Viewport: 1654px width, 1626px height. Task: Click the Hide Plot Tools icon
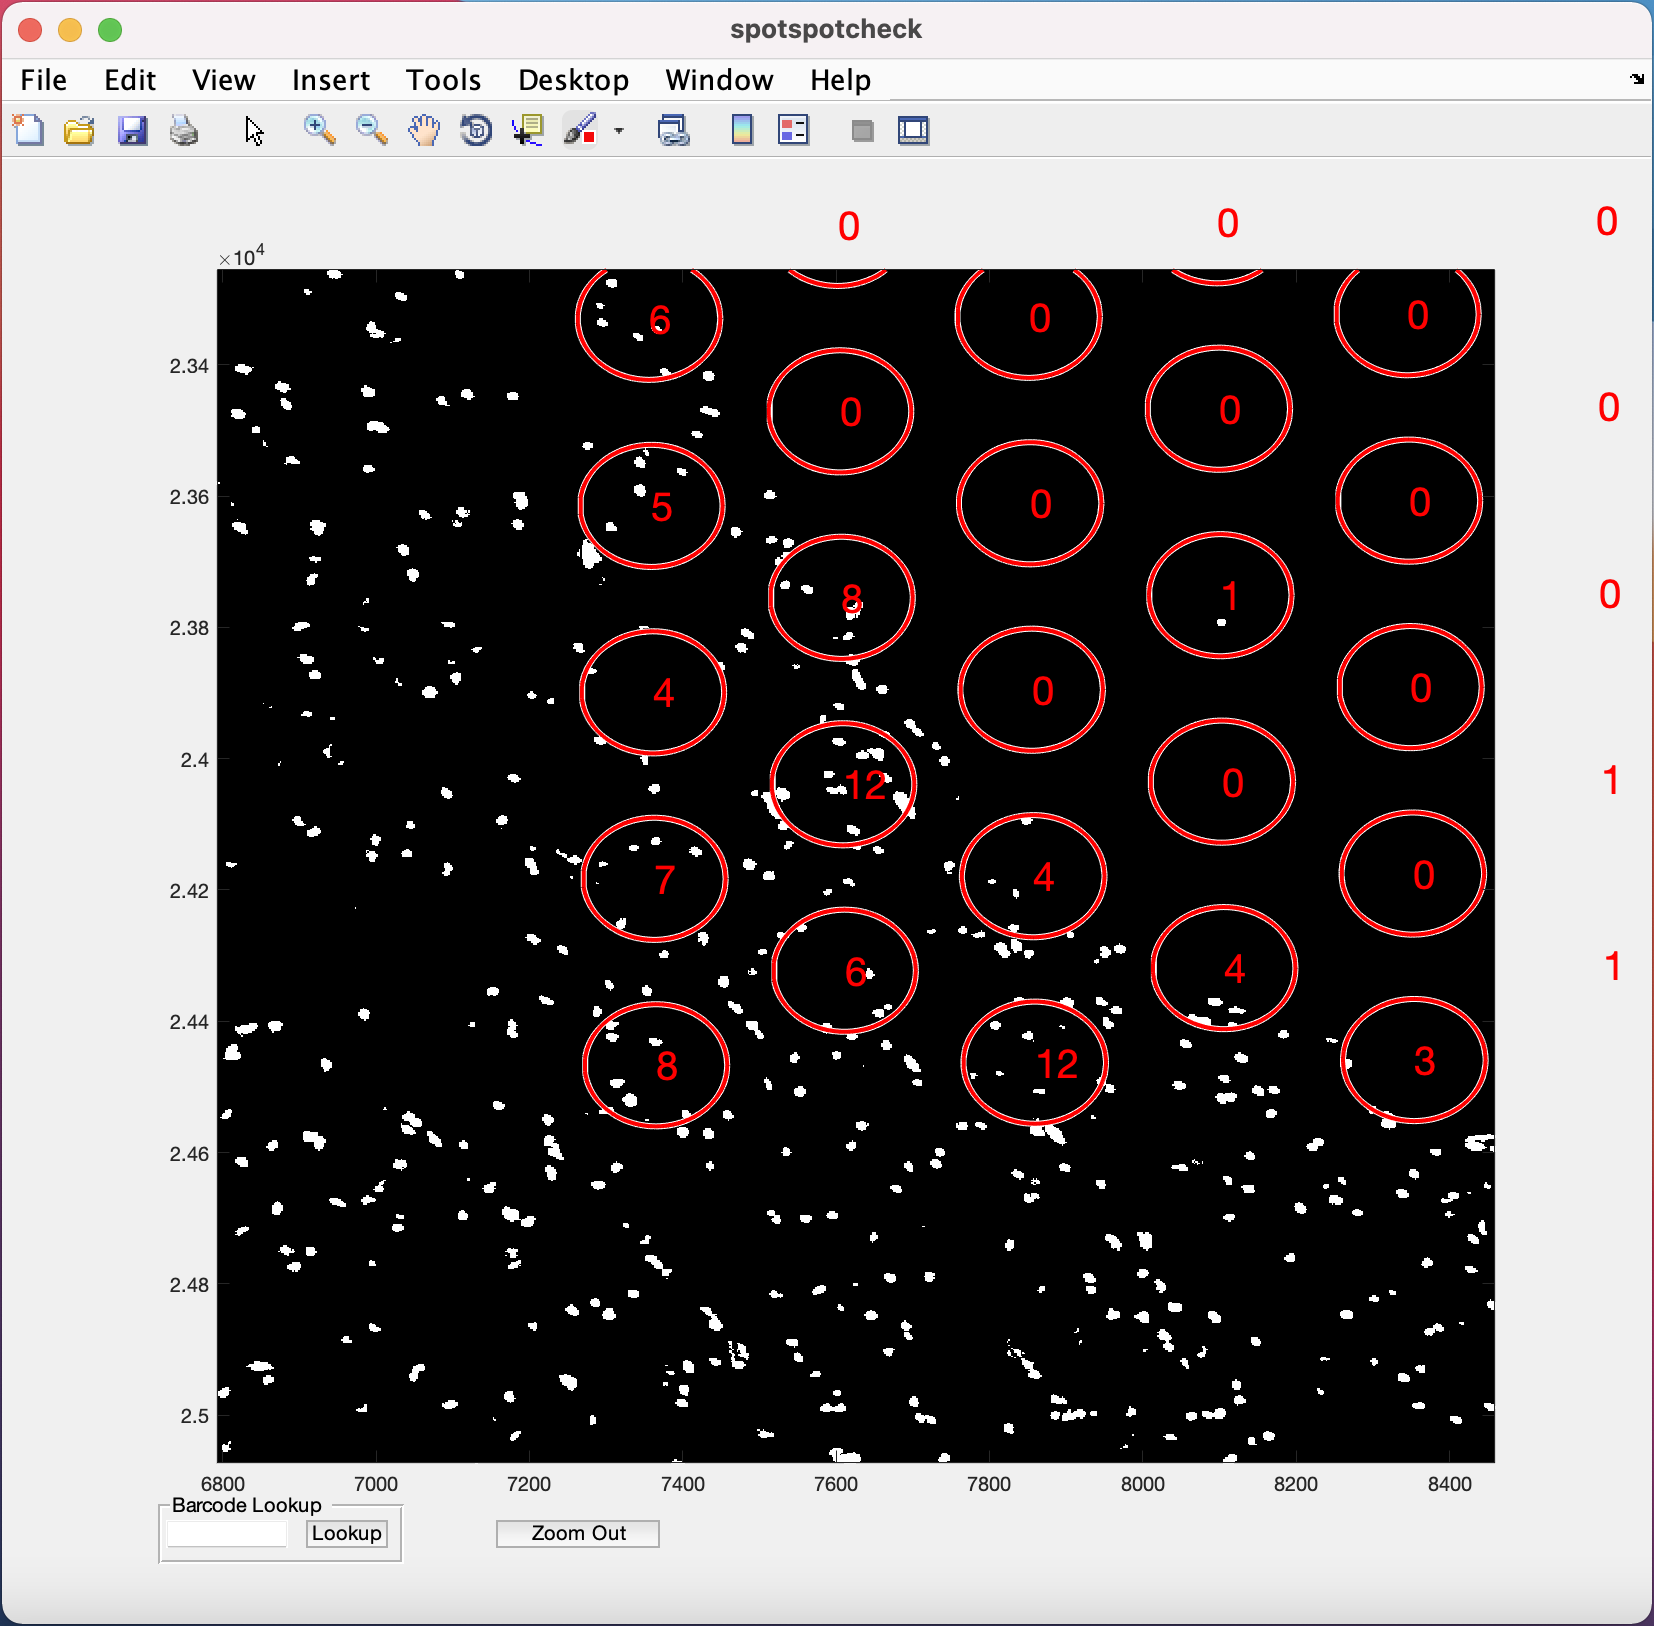click(861, 130)
